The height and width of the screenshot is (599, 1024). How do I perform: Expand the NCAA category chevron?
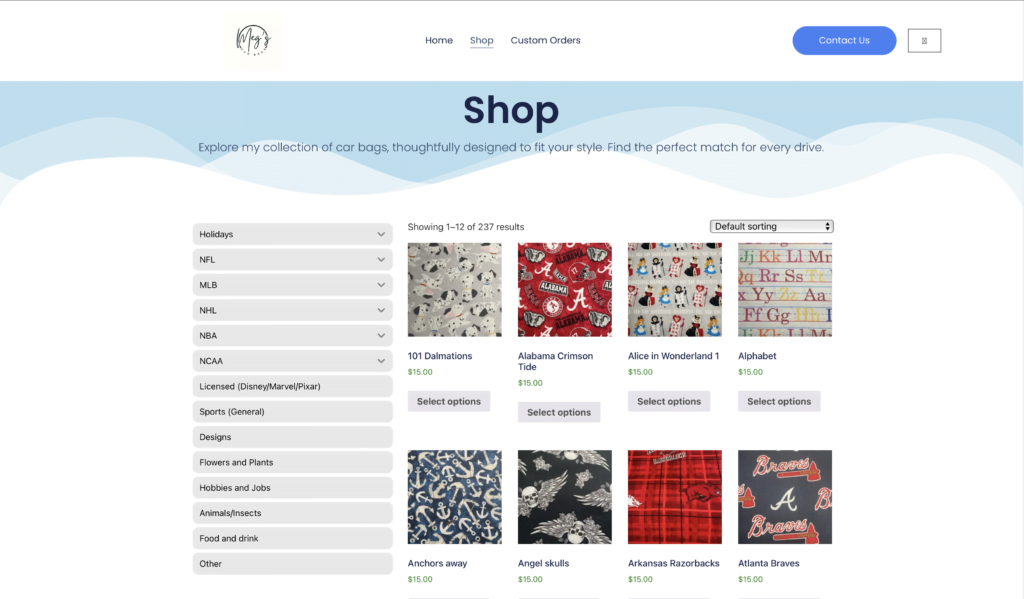point(381,361)
